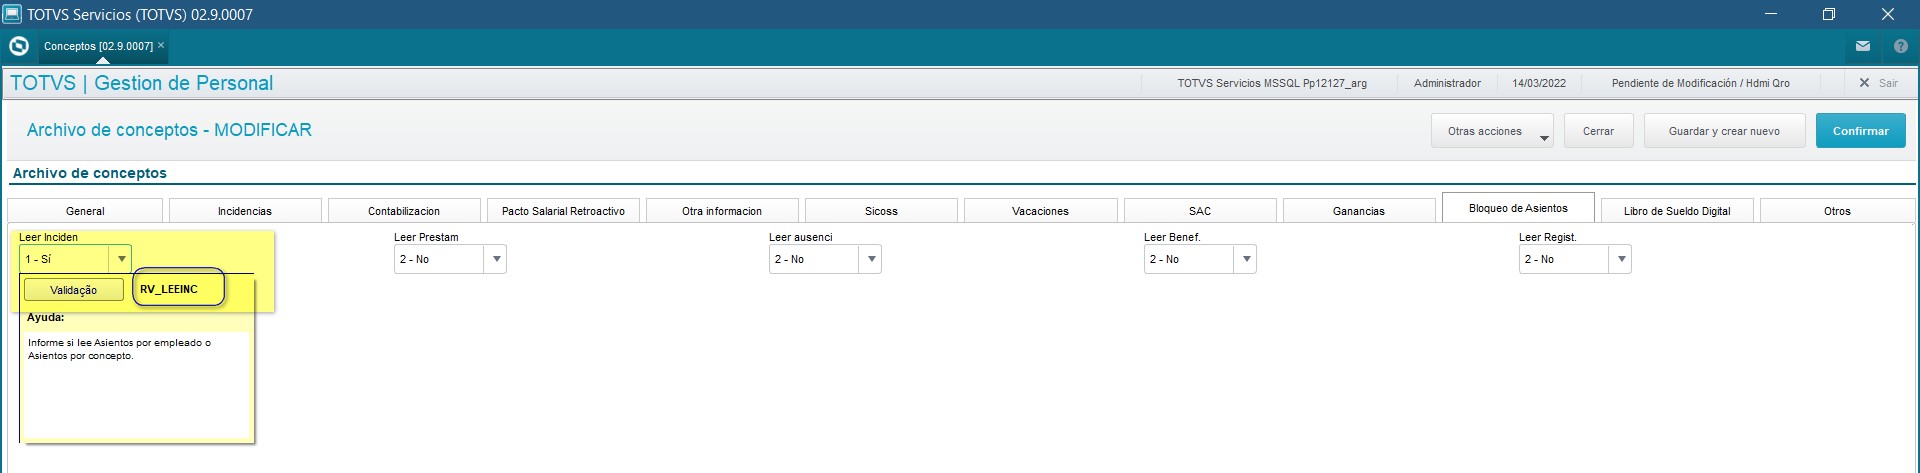Click Guardar y crear nuevo button
The image size is (1920, 473).
point(1724,131)
